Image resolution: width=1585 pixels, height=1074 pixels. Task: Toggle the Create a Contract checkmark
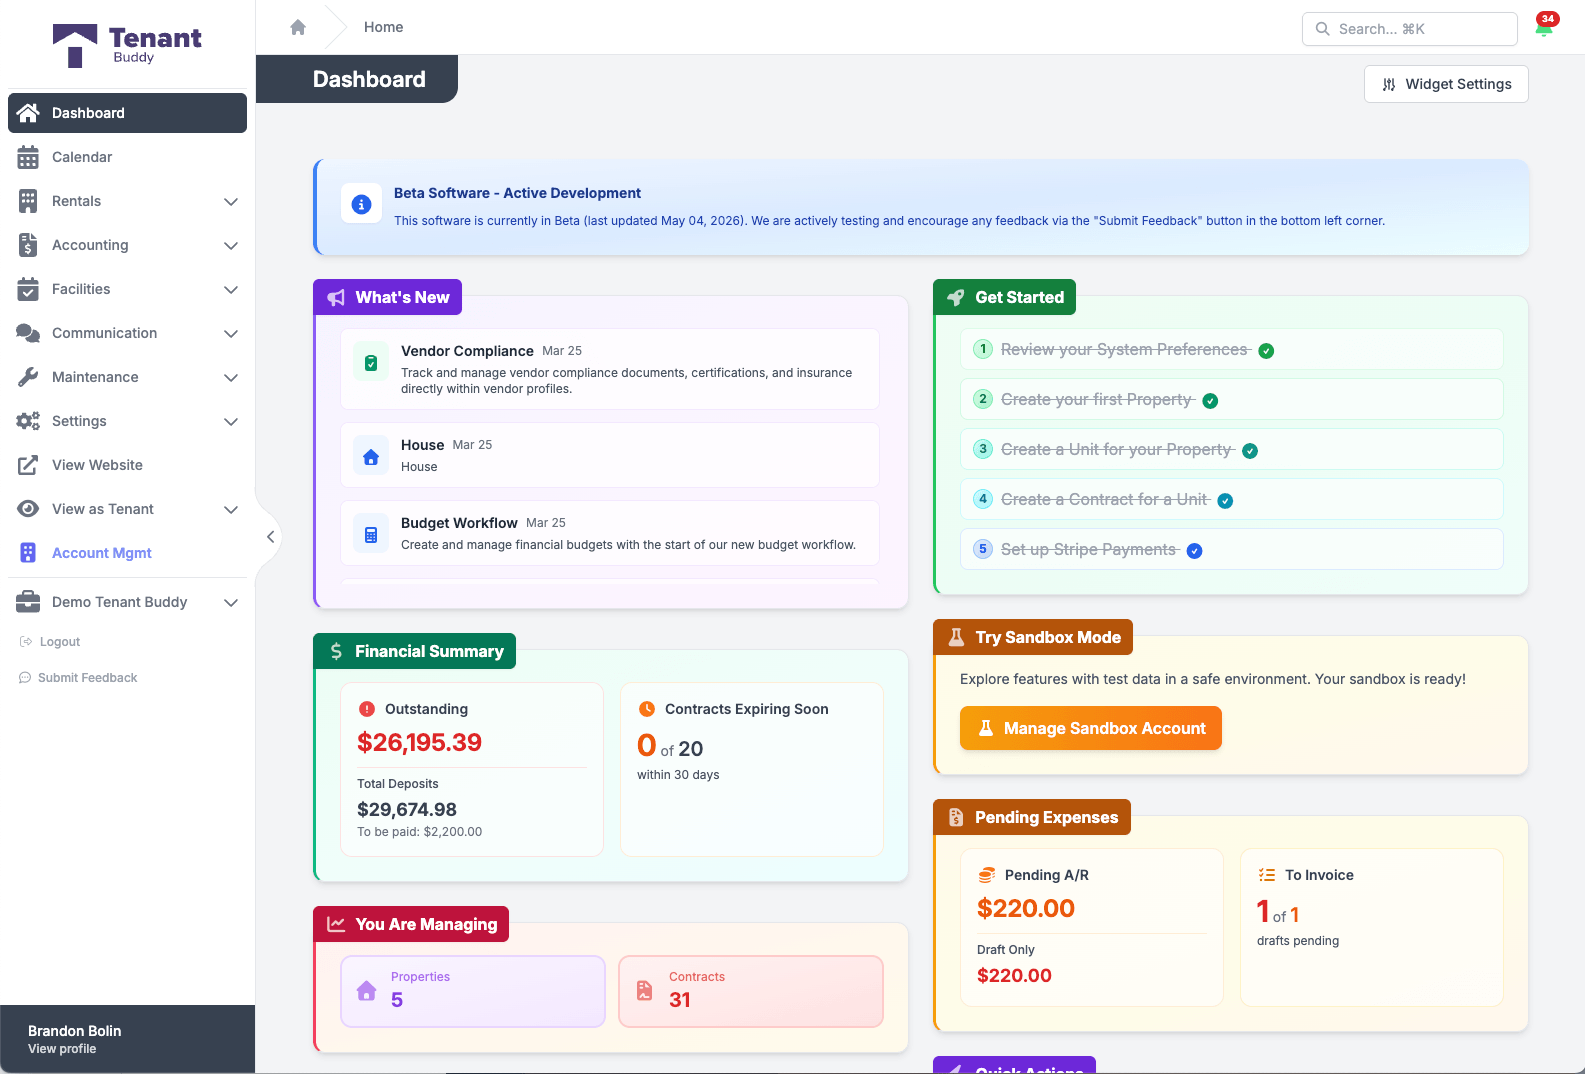click(x=1225, y=501)
